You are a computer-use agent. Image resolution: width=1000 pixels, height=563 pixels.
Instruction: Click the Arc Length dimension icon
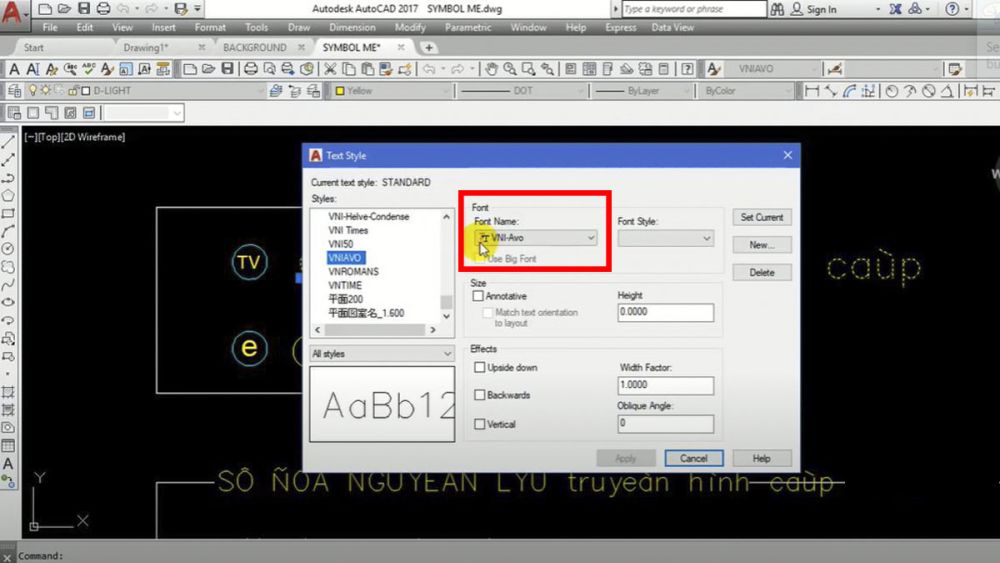point(849,91)
